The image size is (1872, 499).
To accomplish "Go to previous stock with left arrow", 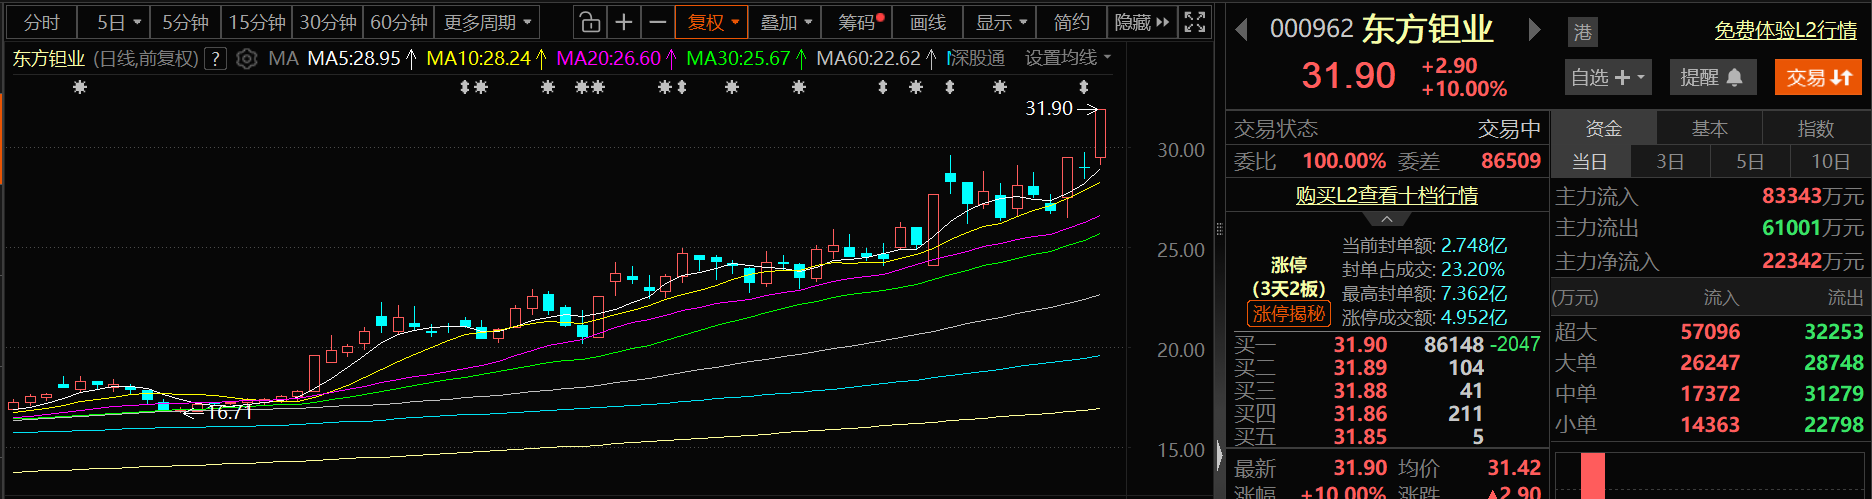I will click(x=1242, y=30).
